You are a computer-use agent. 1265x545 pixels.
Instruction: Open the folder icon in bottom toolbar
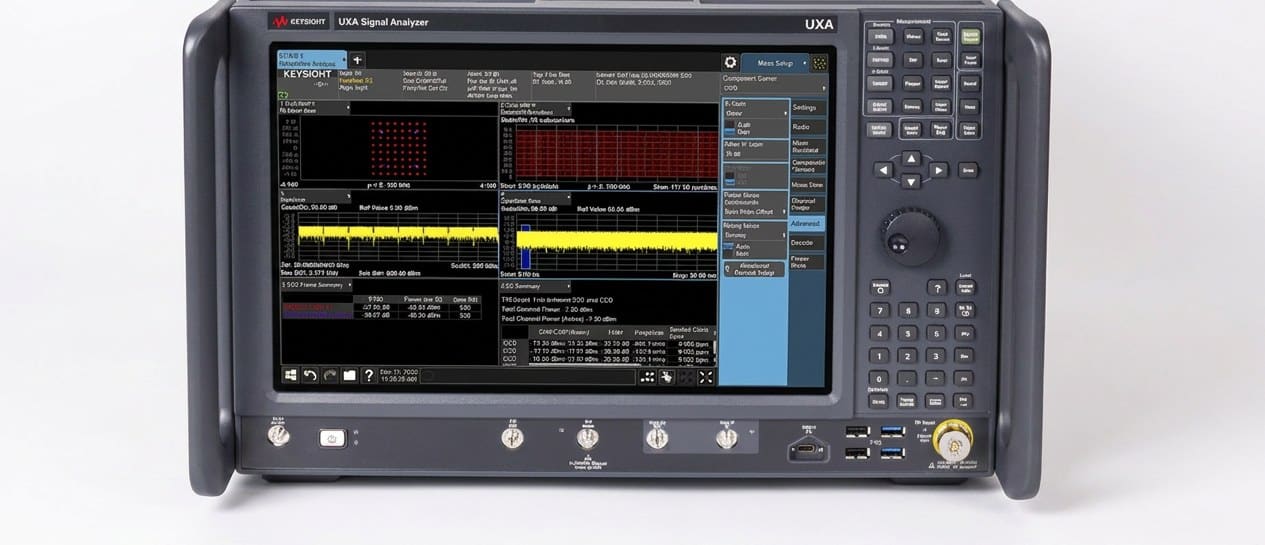[349, 376]
